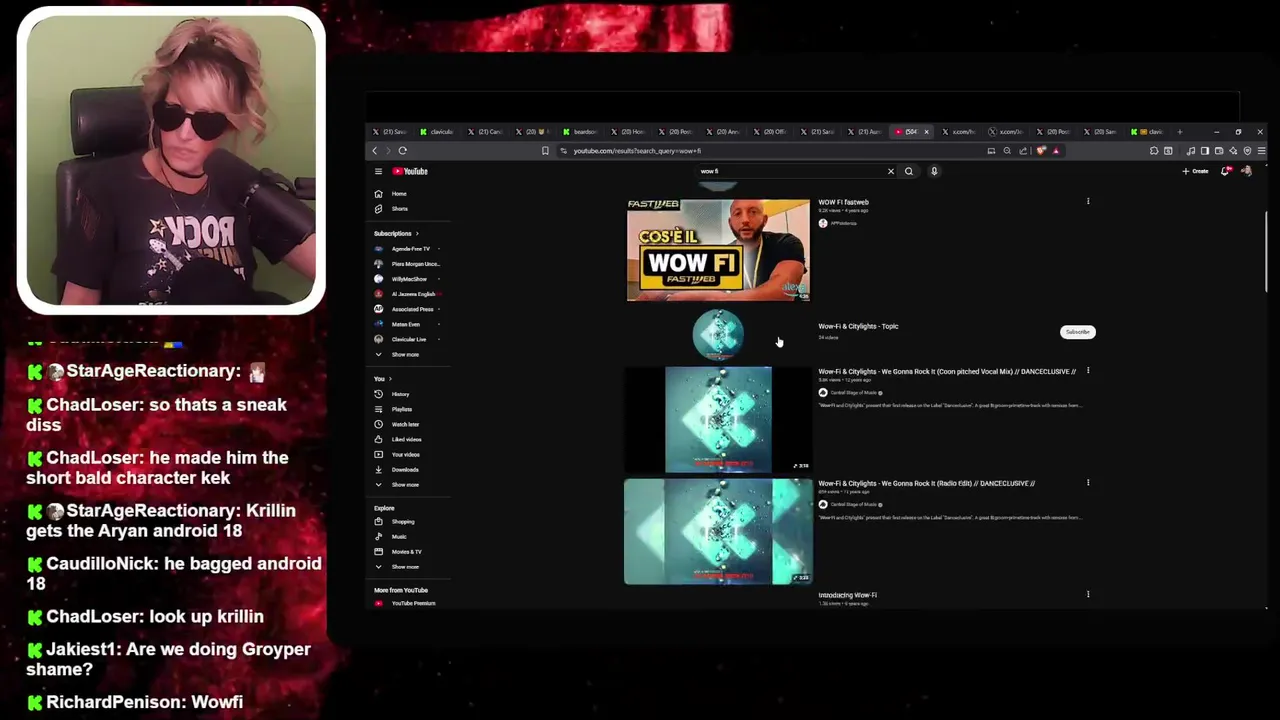Open more options for Coon pitched Vocal Mix video
Image resolution: width=1280 pixels, height=720 pixels.
point(1088,371)
